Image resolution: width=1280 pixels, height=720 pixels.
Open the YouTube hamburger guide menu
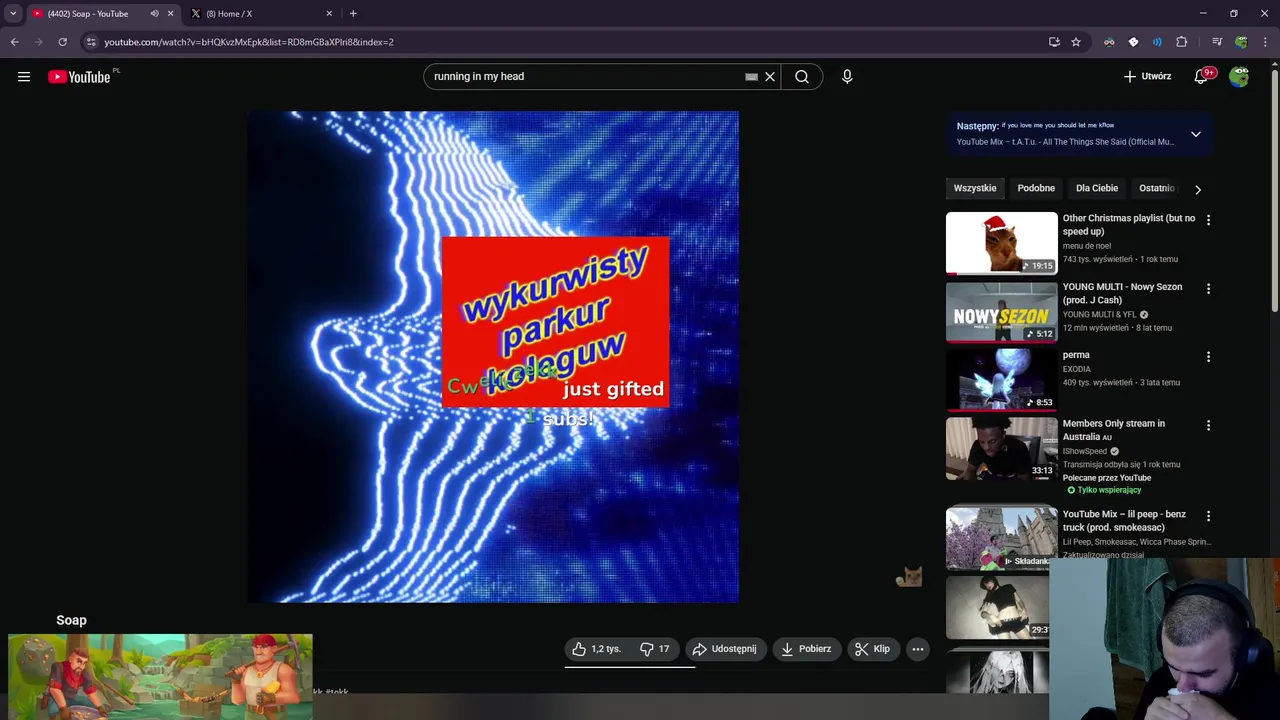click(x=24, y=77)
